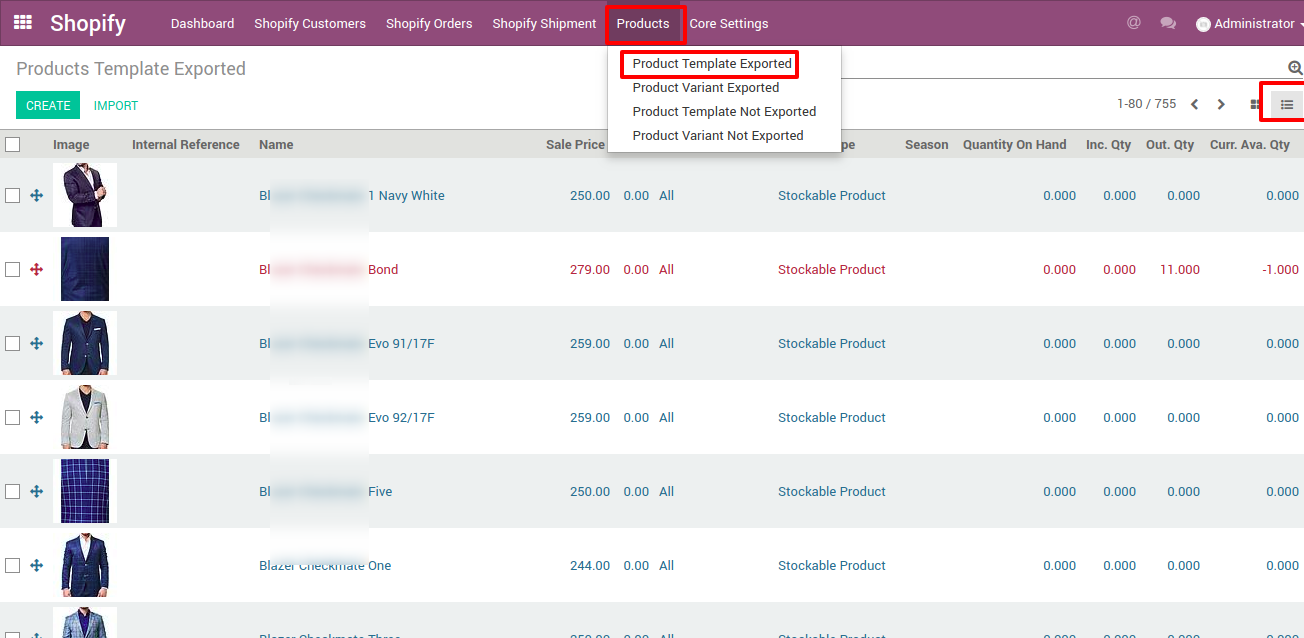This screenshot has width=1304, height=638.
Task: Open the apps grid menu icon
Action: 22,22
